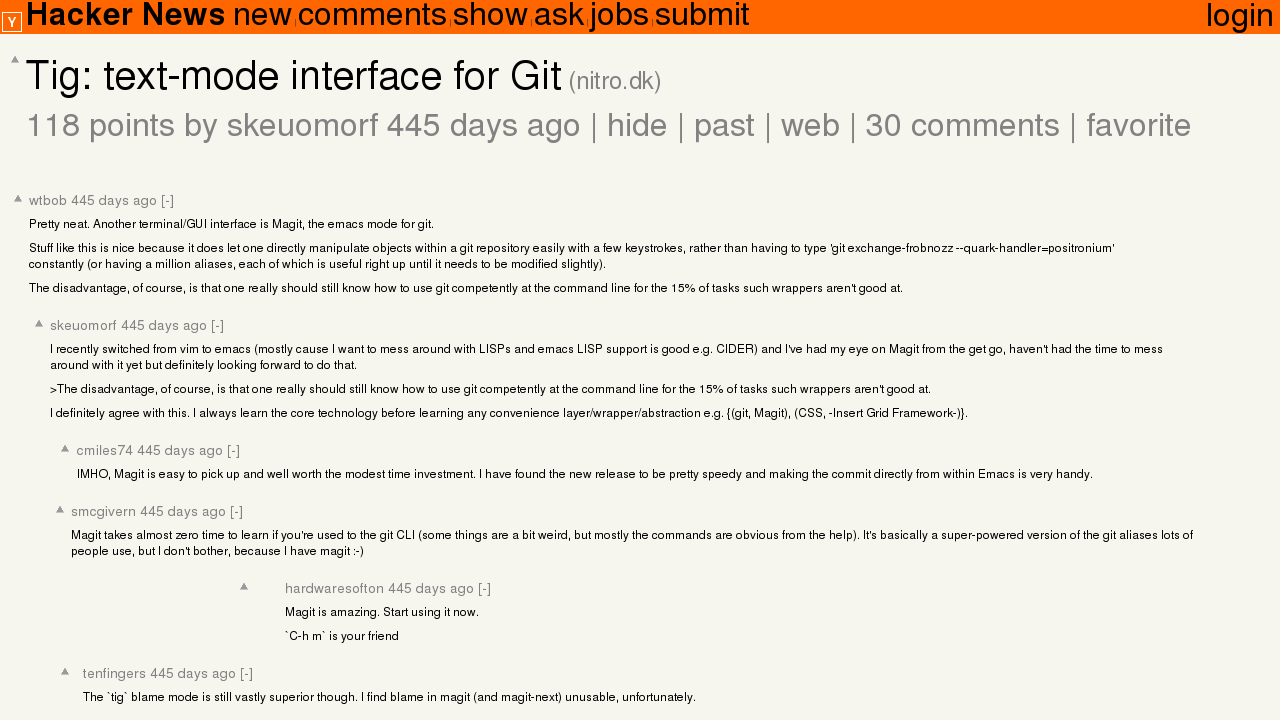1280x720 pixels.
Task: Open the login page
Action: [1240, 15]
